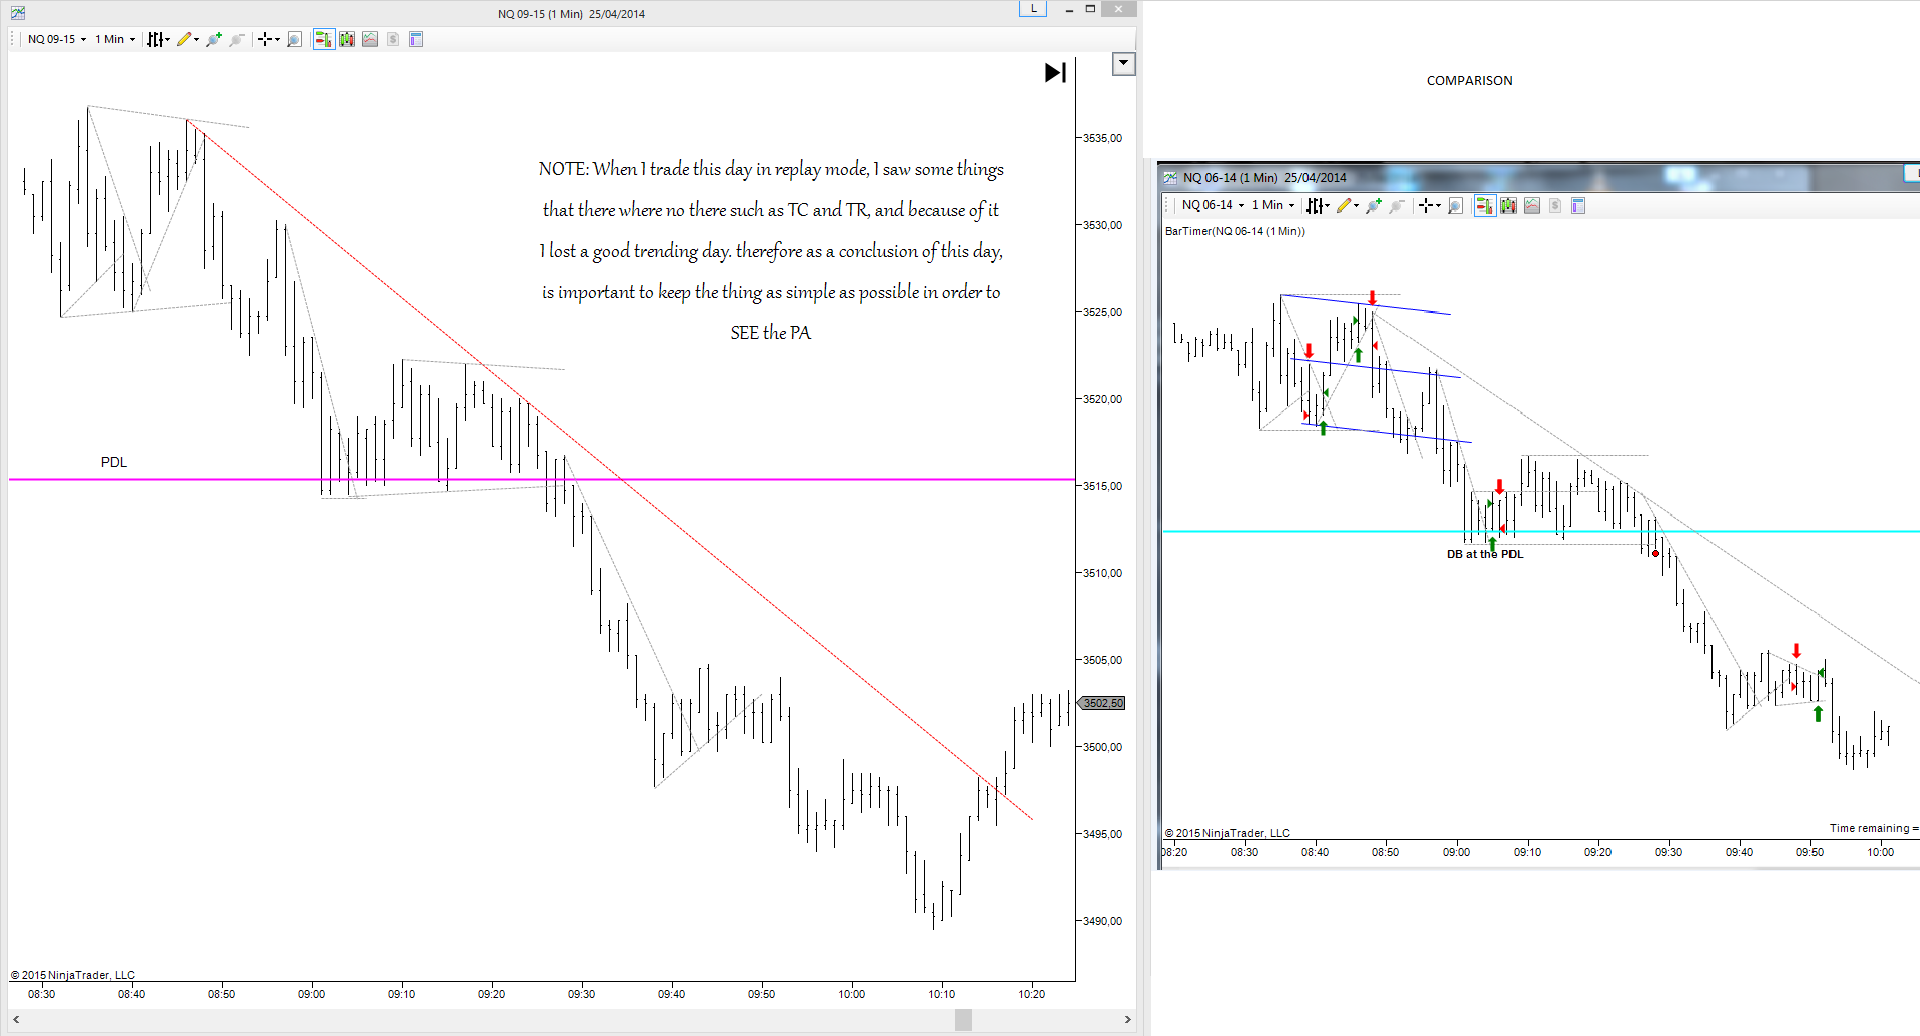Click the BarTimer(NQ 06-14 (1 Min)) indicator label
1920x1036 pixels.
tap(1234, 231)
